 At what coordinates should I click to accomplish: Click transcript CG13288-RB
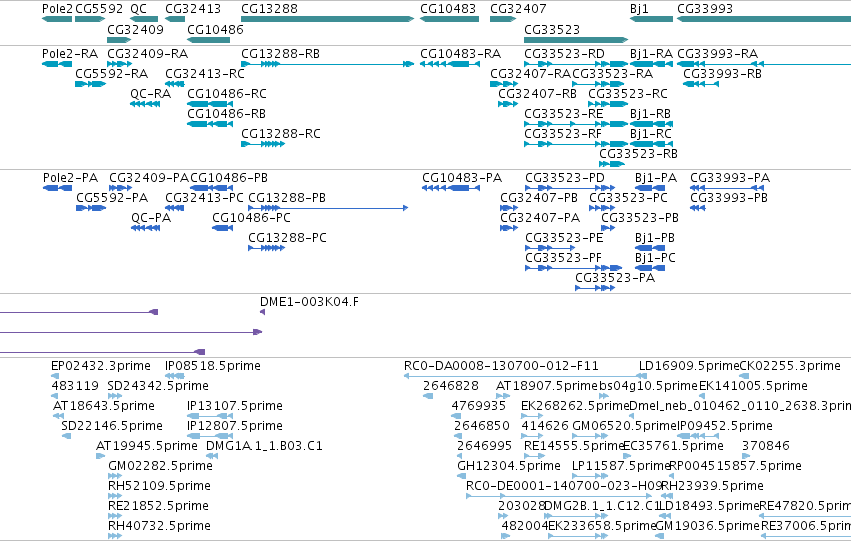pos(327,64)
